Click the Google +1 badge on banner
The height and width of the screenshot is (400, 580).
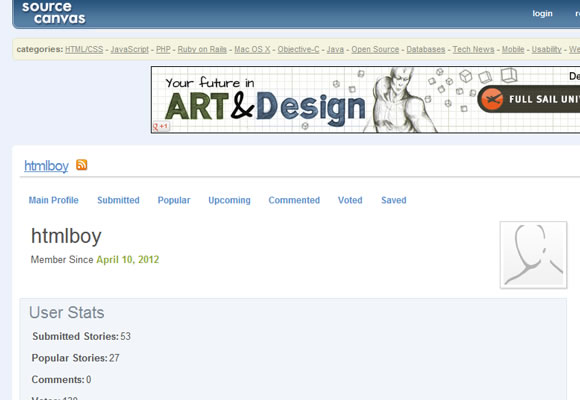(x=161, y=127)
